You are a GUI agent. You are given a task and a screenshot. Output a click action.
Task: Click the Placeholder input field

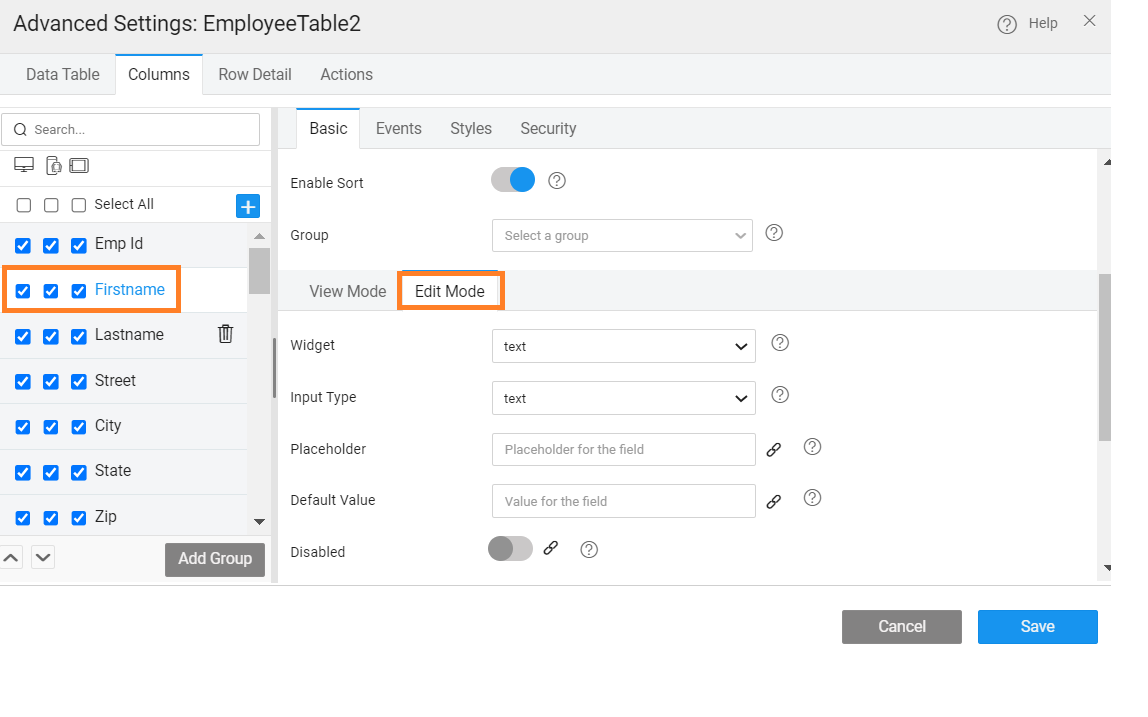(623, 450)
